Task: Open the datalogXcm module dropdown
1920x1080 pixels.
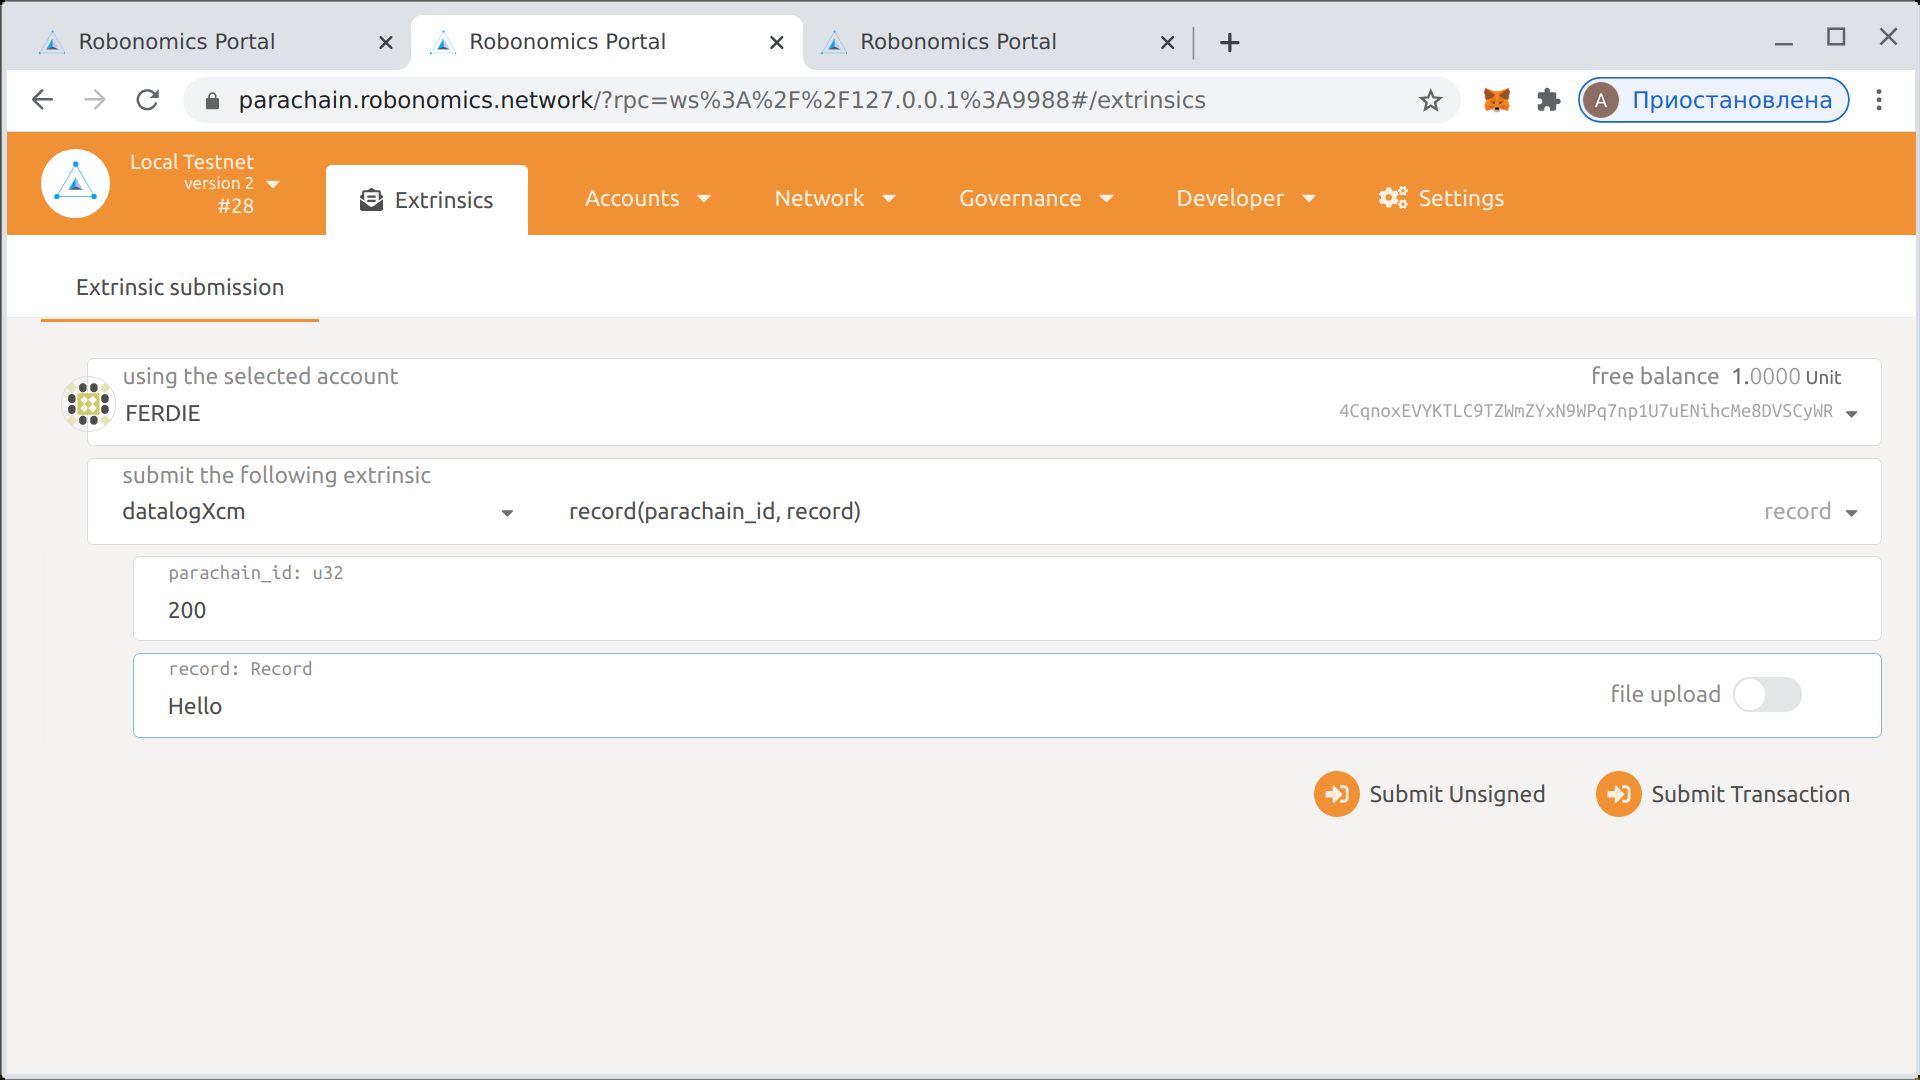Action: (x=318, y=512)
